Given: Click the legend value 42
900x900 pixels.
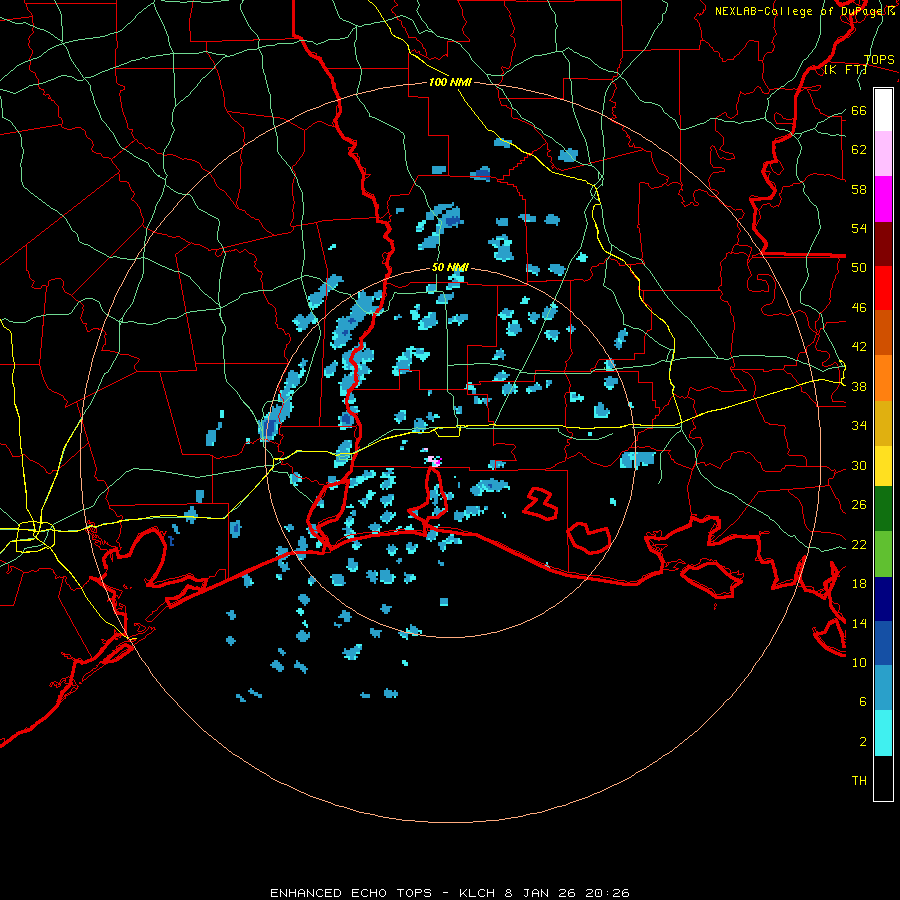Looking at the screenshot, I should 859,347.
